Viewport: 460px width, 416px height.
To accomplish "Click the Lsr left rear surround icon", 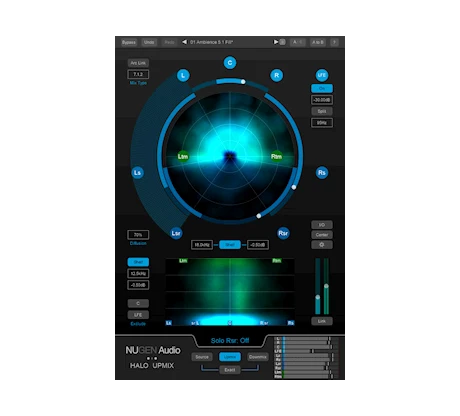I will (176, 233).
